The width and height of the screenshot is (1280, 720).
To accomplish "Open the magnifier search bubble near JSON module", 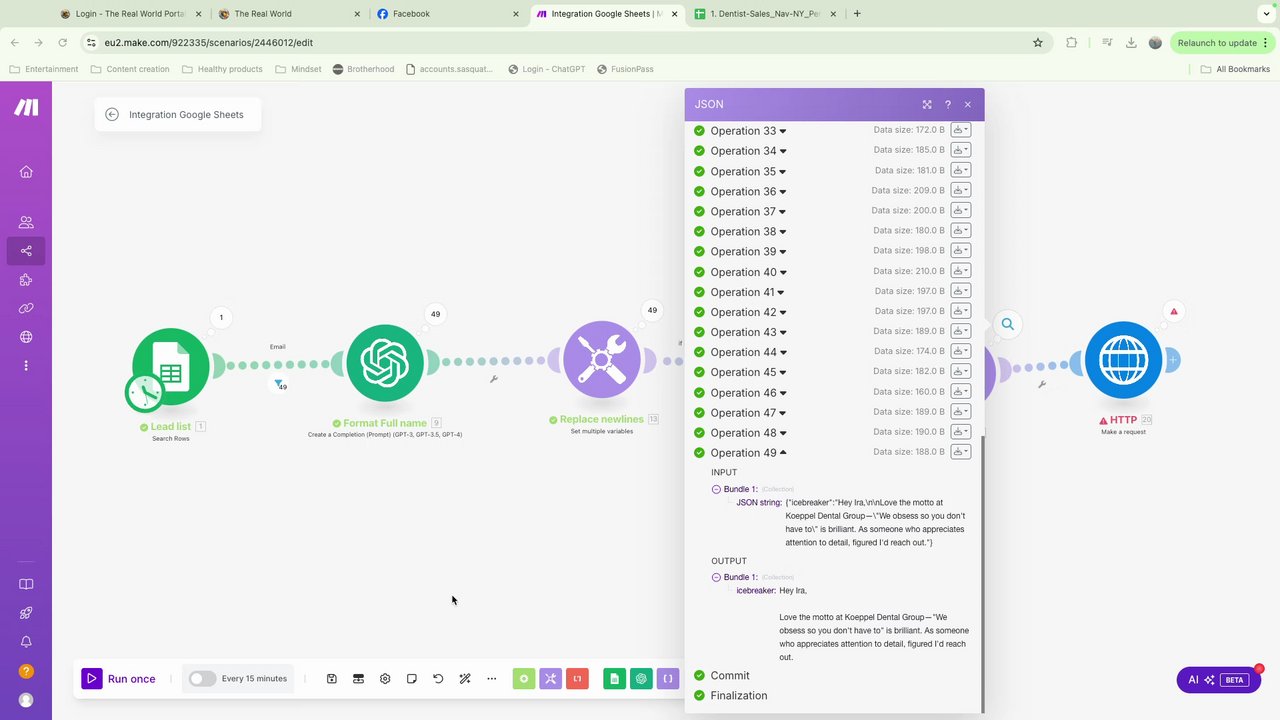I will pyautogui.click(x=1008, y=324).
